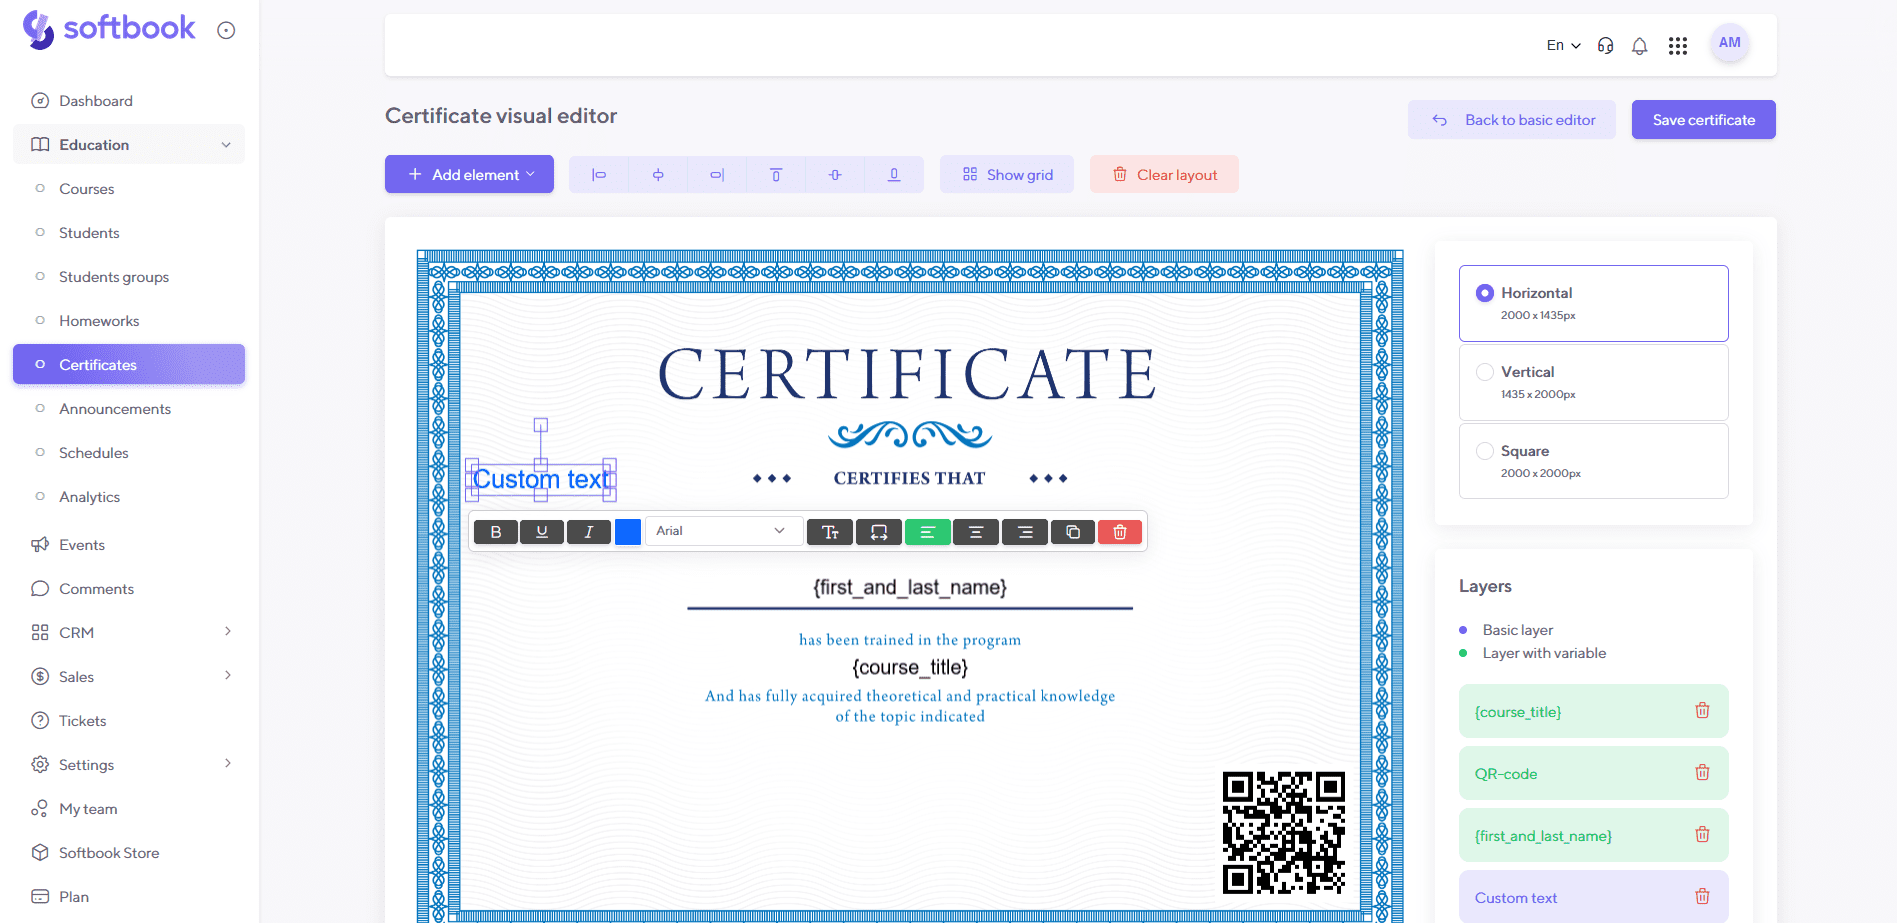Open the AM user avatar menu
Screen dimensions: 1897x923
1730,43
